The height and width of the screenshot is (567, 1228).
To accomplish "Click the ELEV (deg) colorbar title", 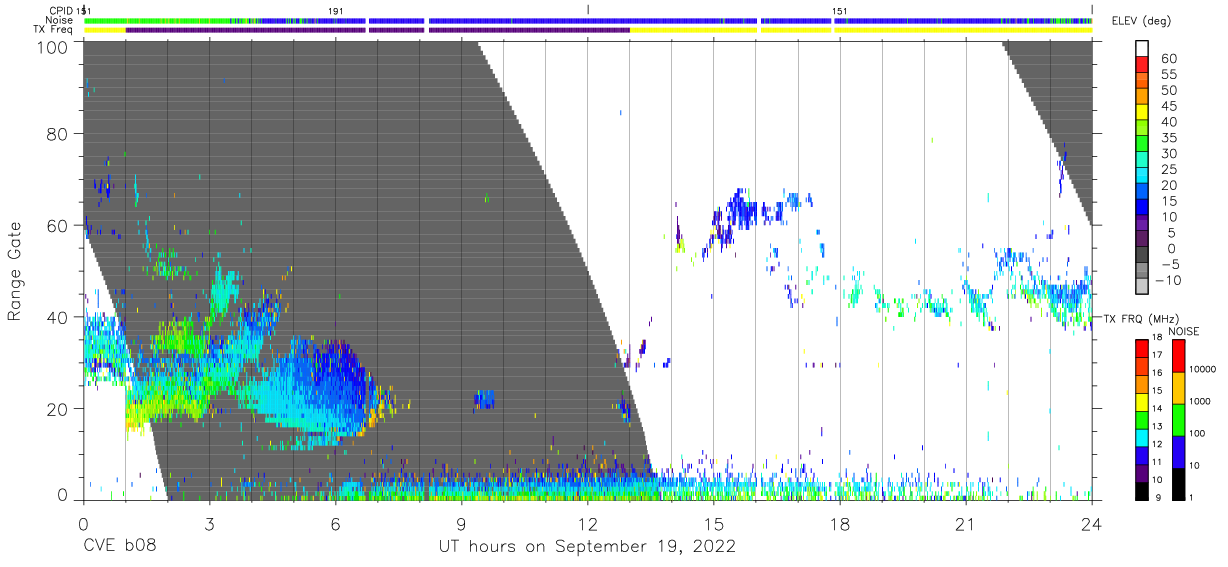I will point(1139,21).
